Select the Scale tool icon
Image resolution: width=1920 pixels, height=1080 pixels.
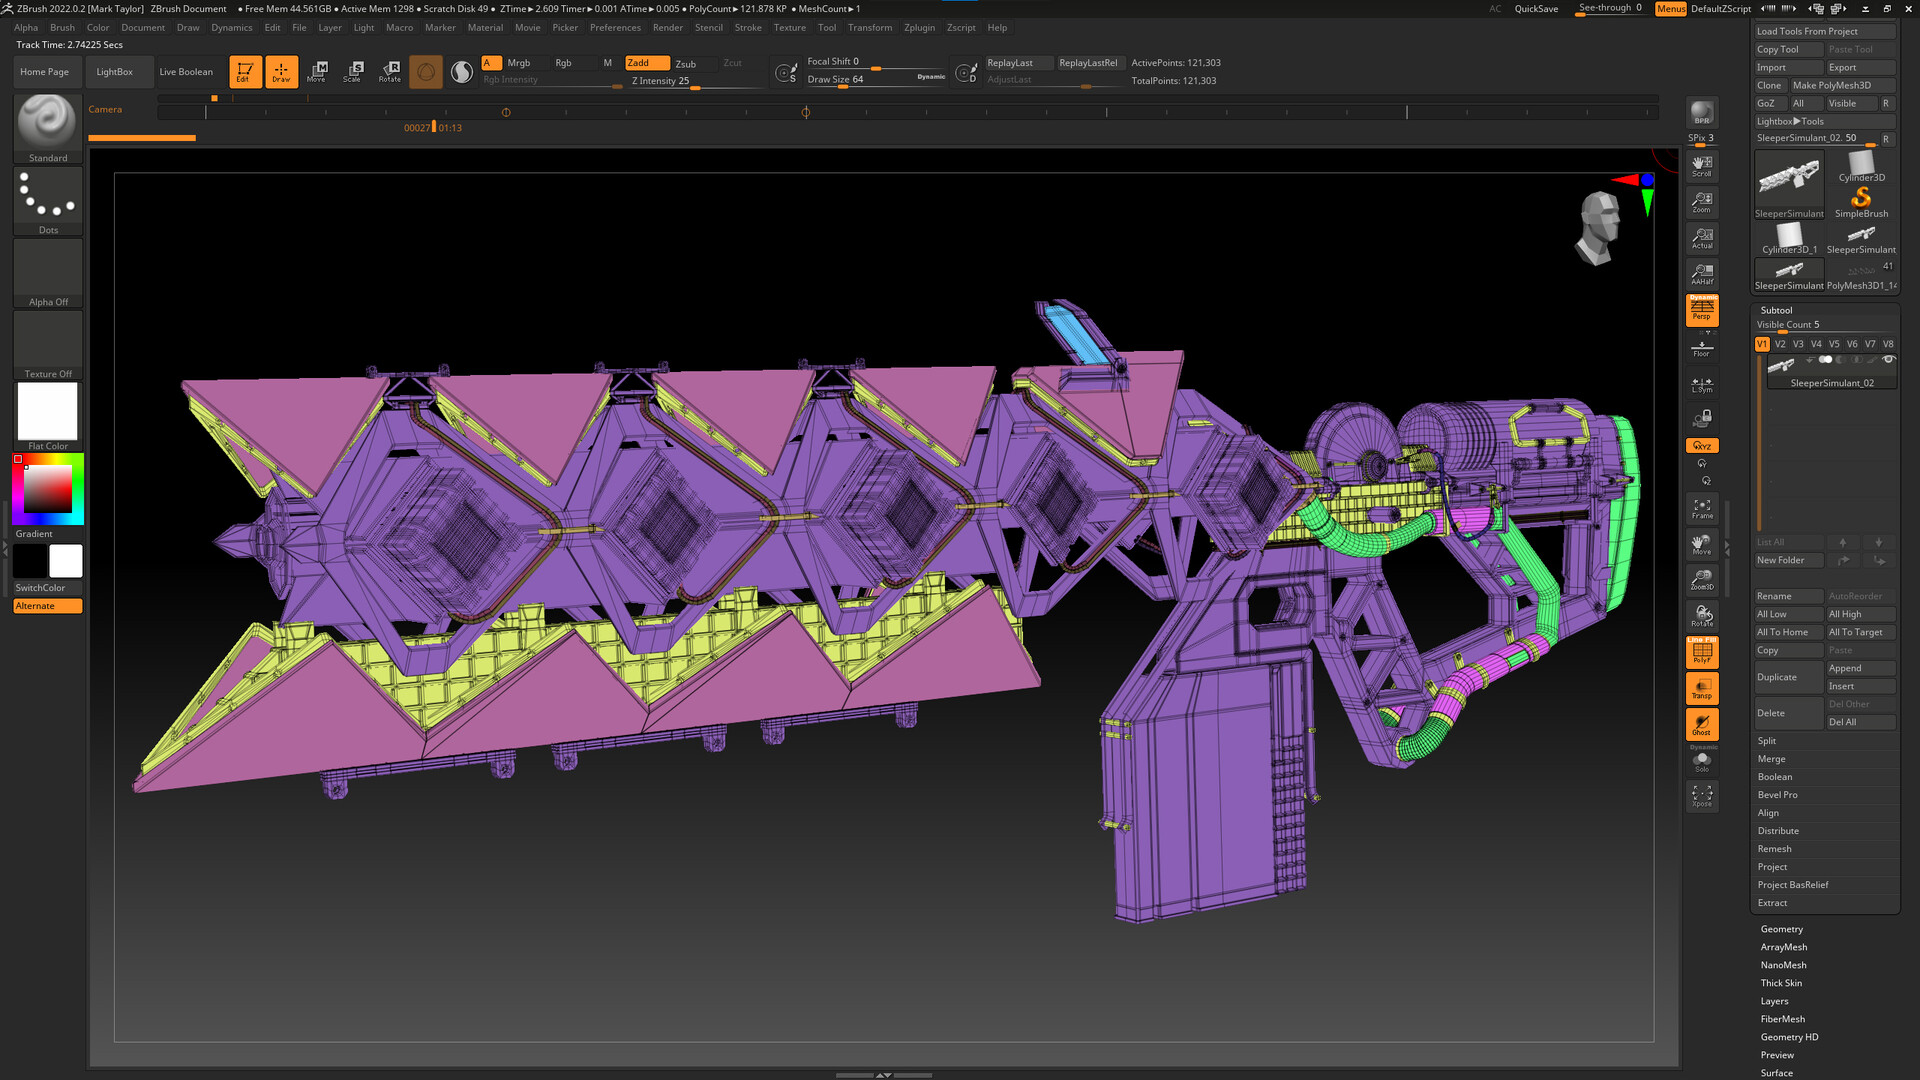(x=353, y=71)
